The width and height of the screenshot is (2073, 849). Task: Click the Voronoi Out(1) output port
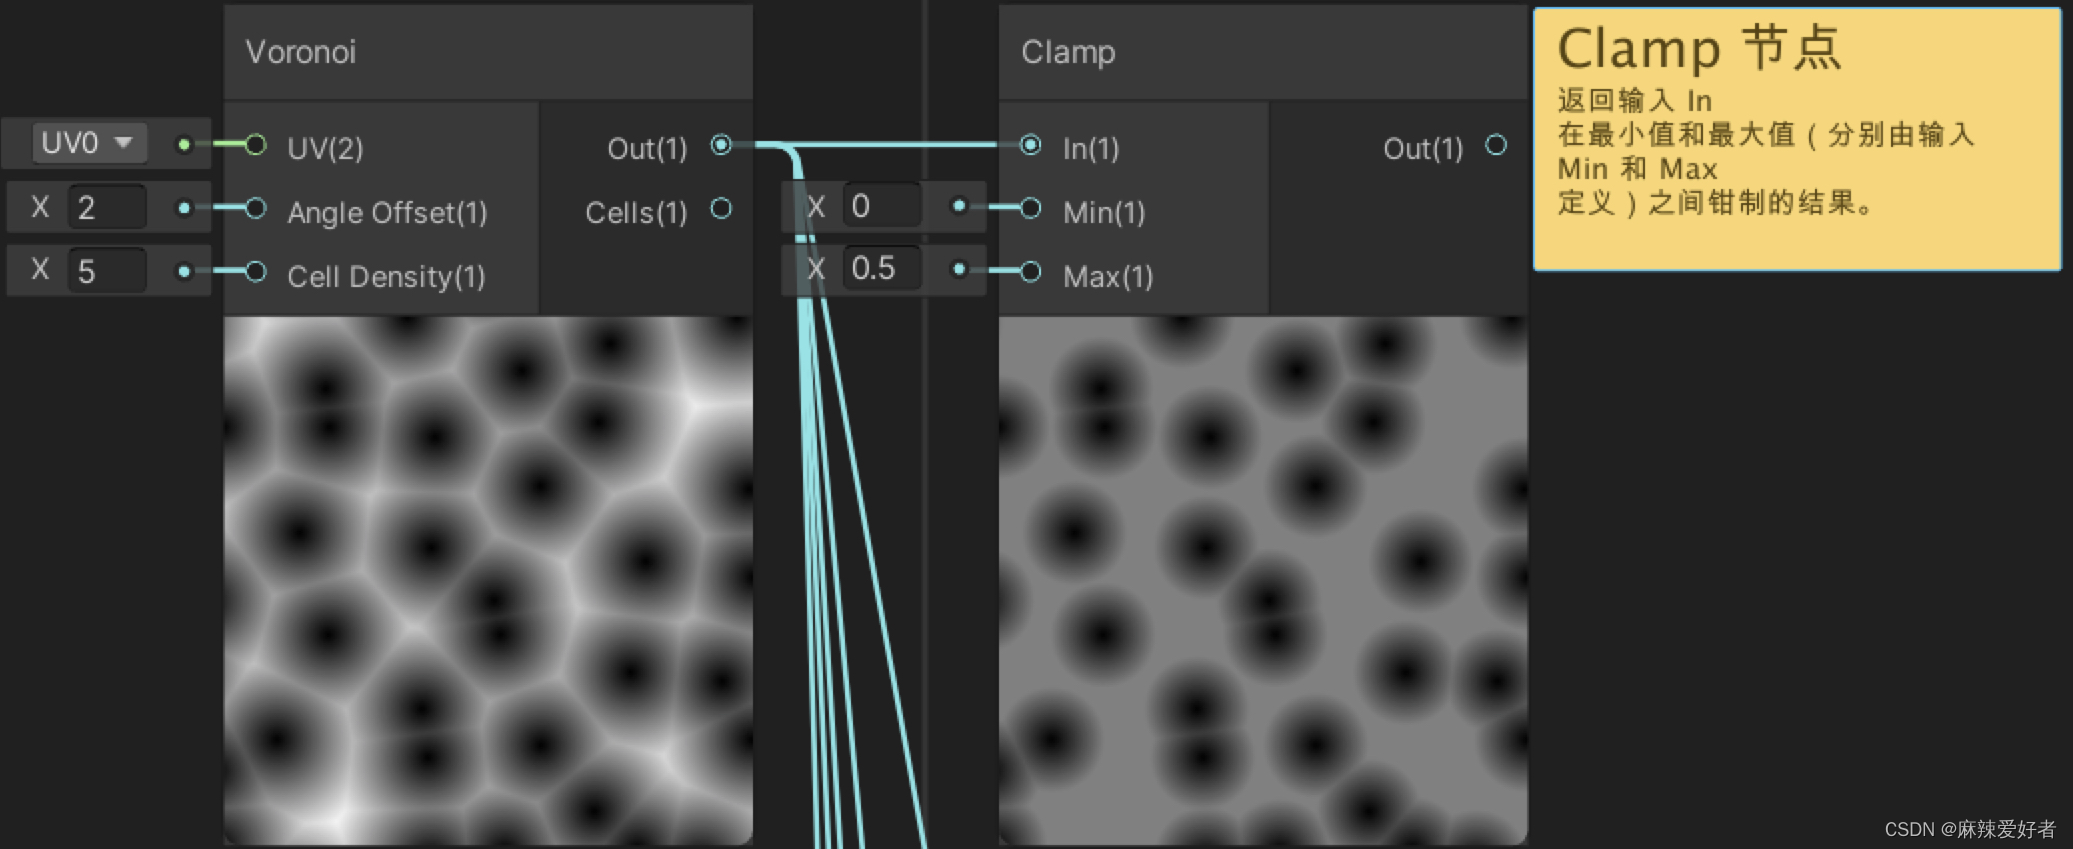721,145
